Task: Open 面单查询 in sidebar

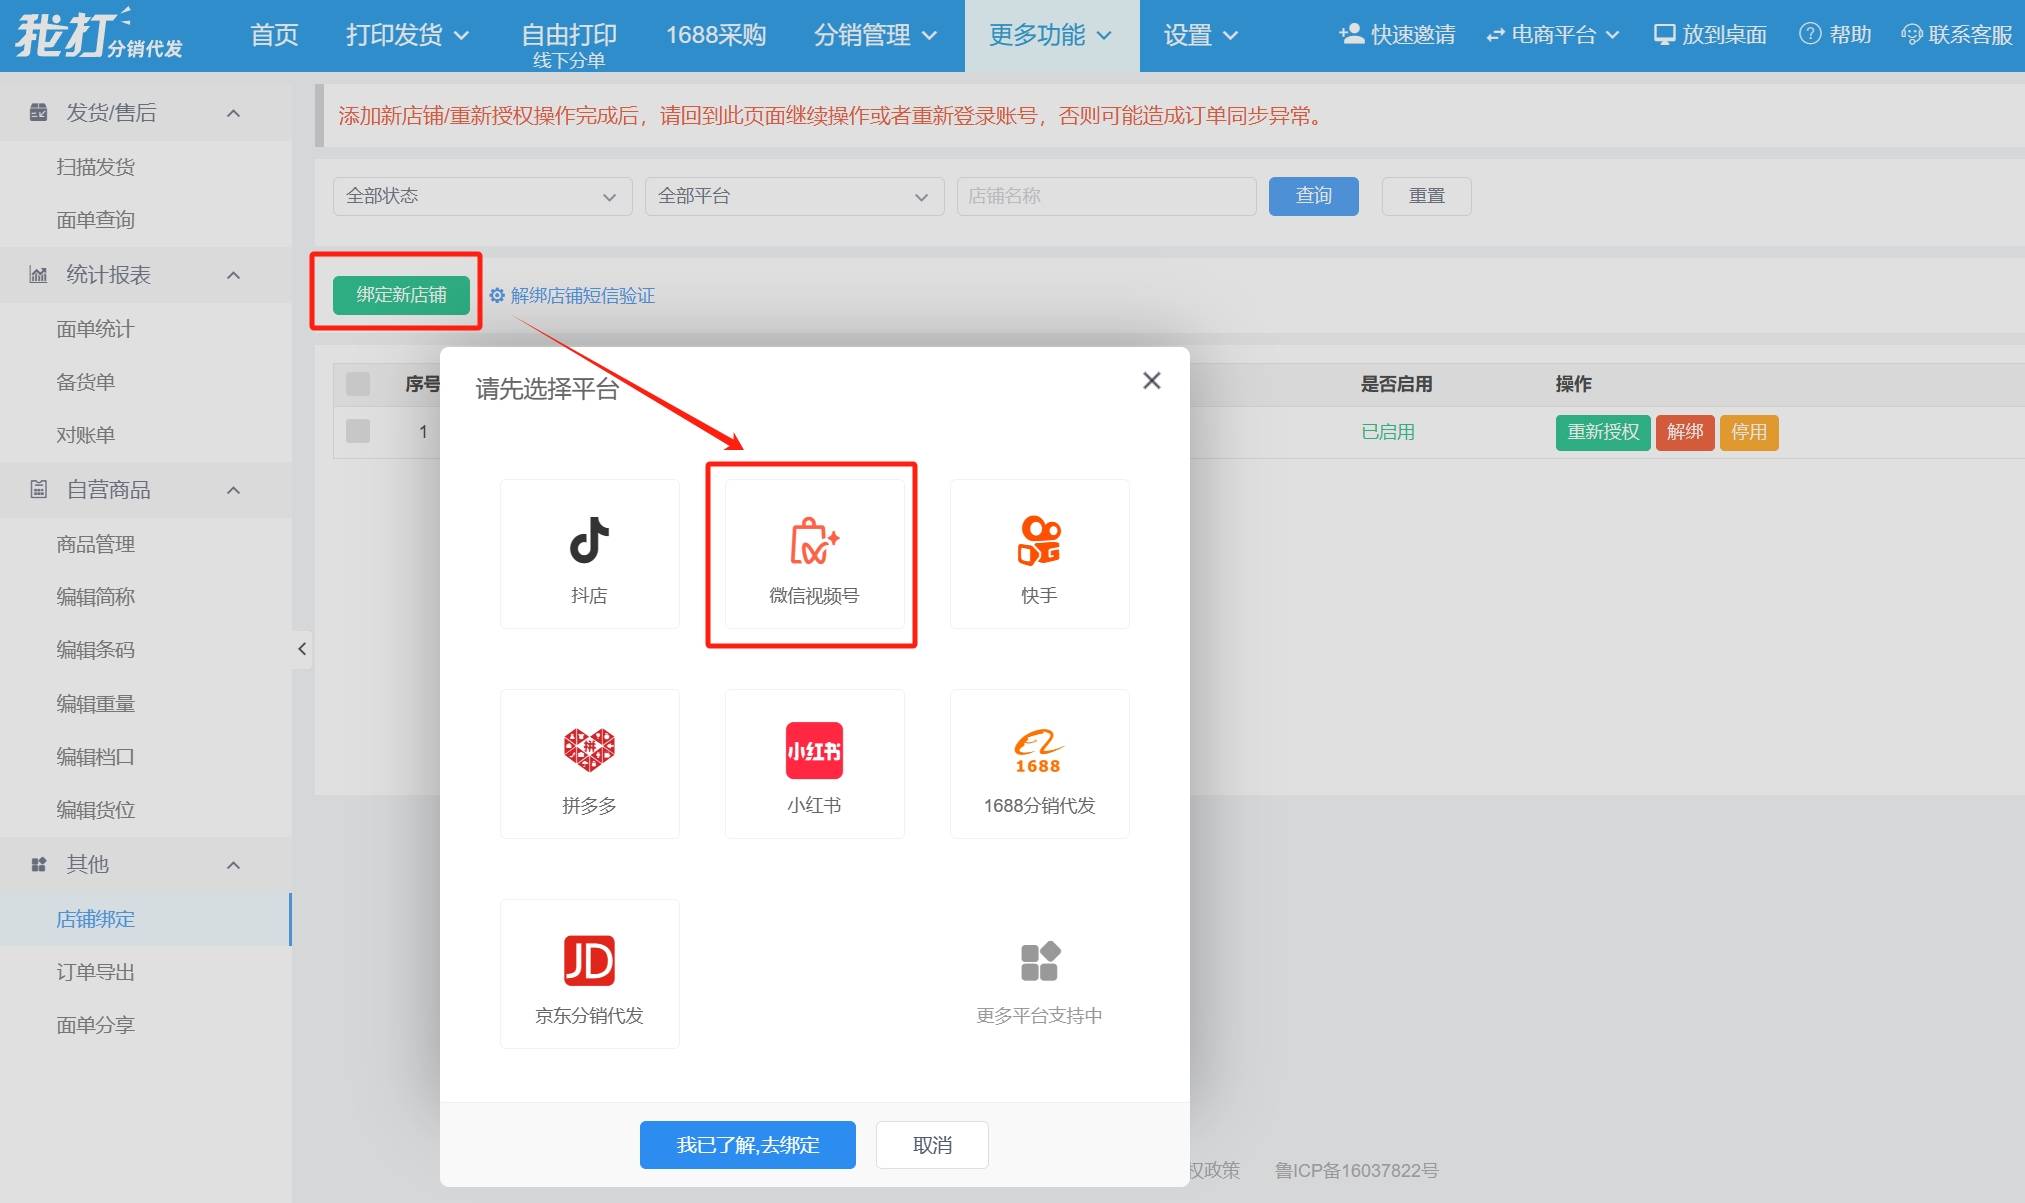Action: pyautogui.click(x=95, y=219)
